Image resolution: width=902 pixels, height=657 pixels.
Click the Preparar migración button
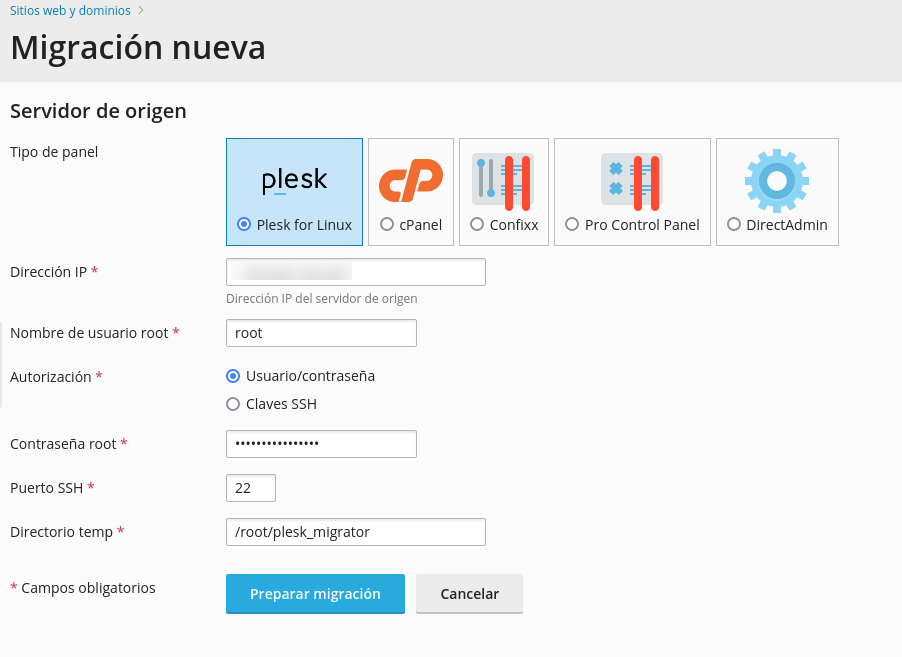[x=315, y=594]
